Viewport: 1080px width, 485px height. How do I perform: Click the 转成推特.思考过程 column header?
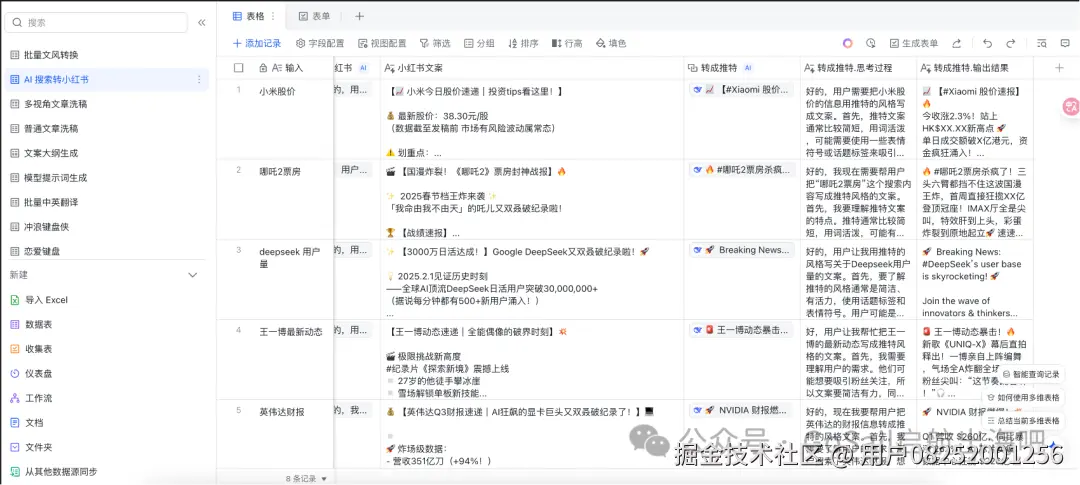tap(858, 68)
